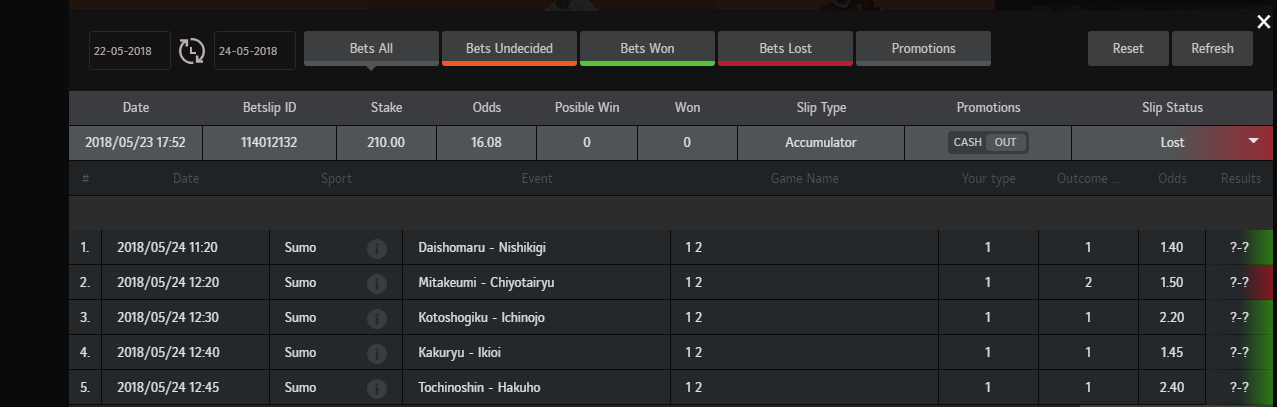Click info icon for Mitakeumi - Chiyotairyu

click(x=377, y=283)
